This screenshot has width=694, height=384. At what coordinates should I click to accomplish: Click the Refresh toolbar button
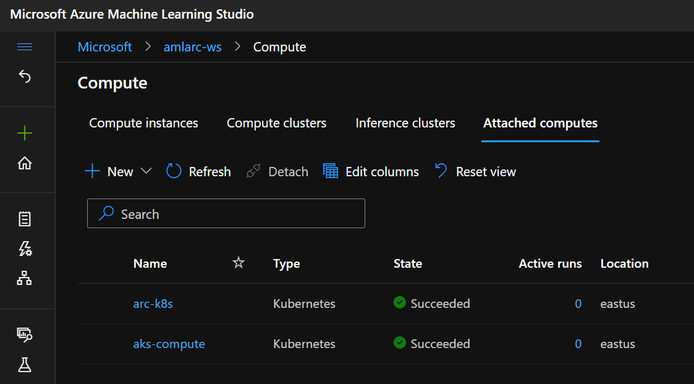click(x=198, y=171)
